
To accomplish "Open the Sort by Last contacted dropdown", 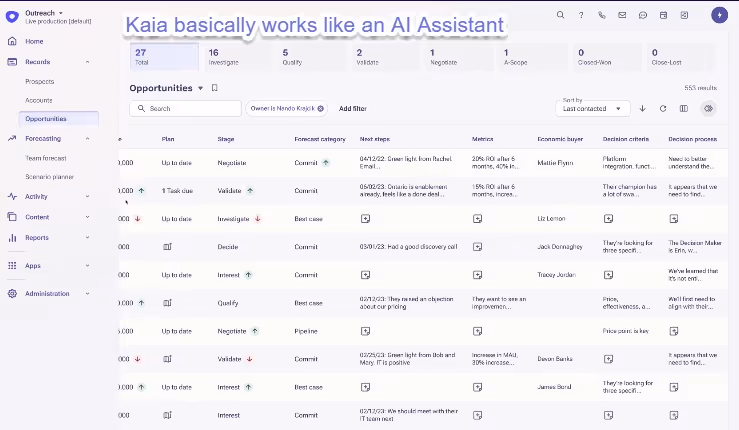I will tap(593, 108).
